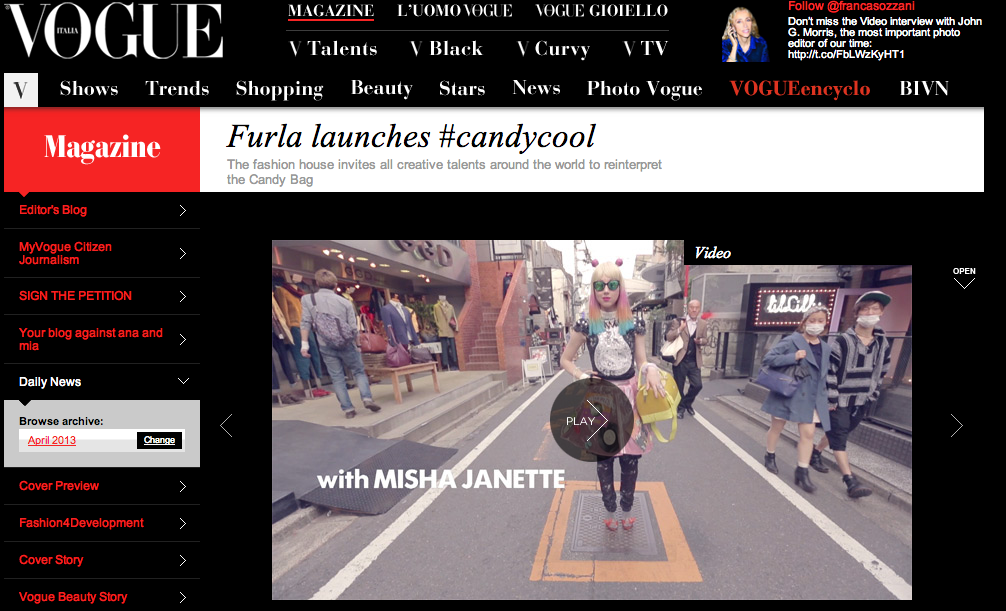The image size is (1006, 611).
Task: Click the OPEN chevron icon
Action: tap(964, 283)
